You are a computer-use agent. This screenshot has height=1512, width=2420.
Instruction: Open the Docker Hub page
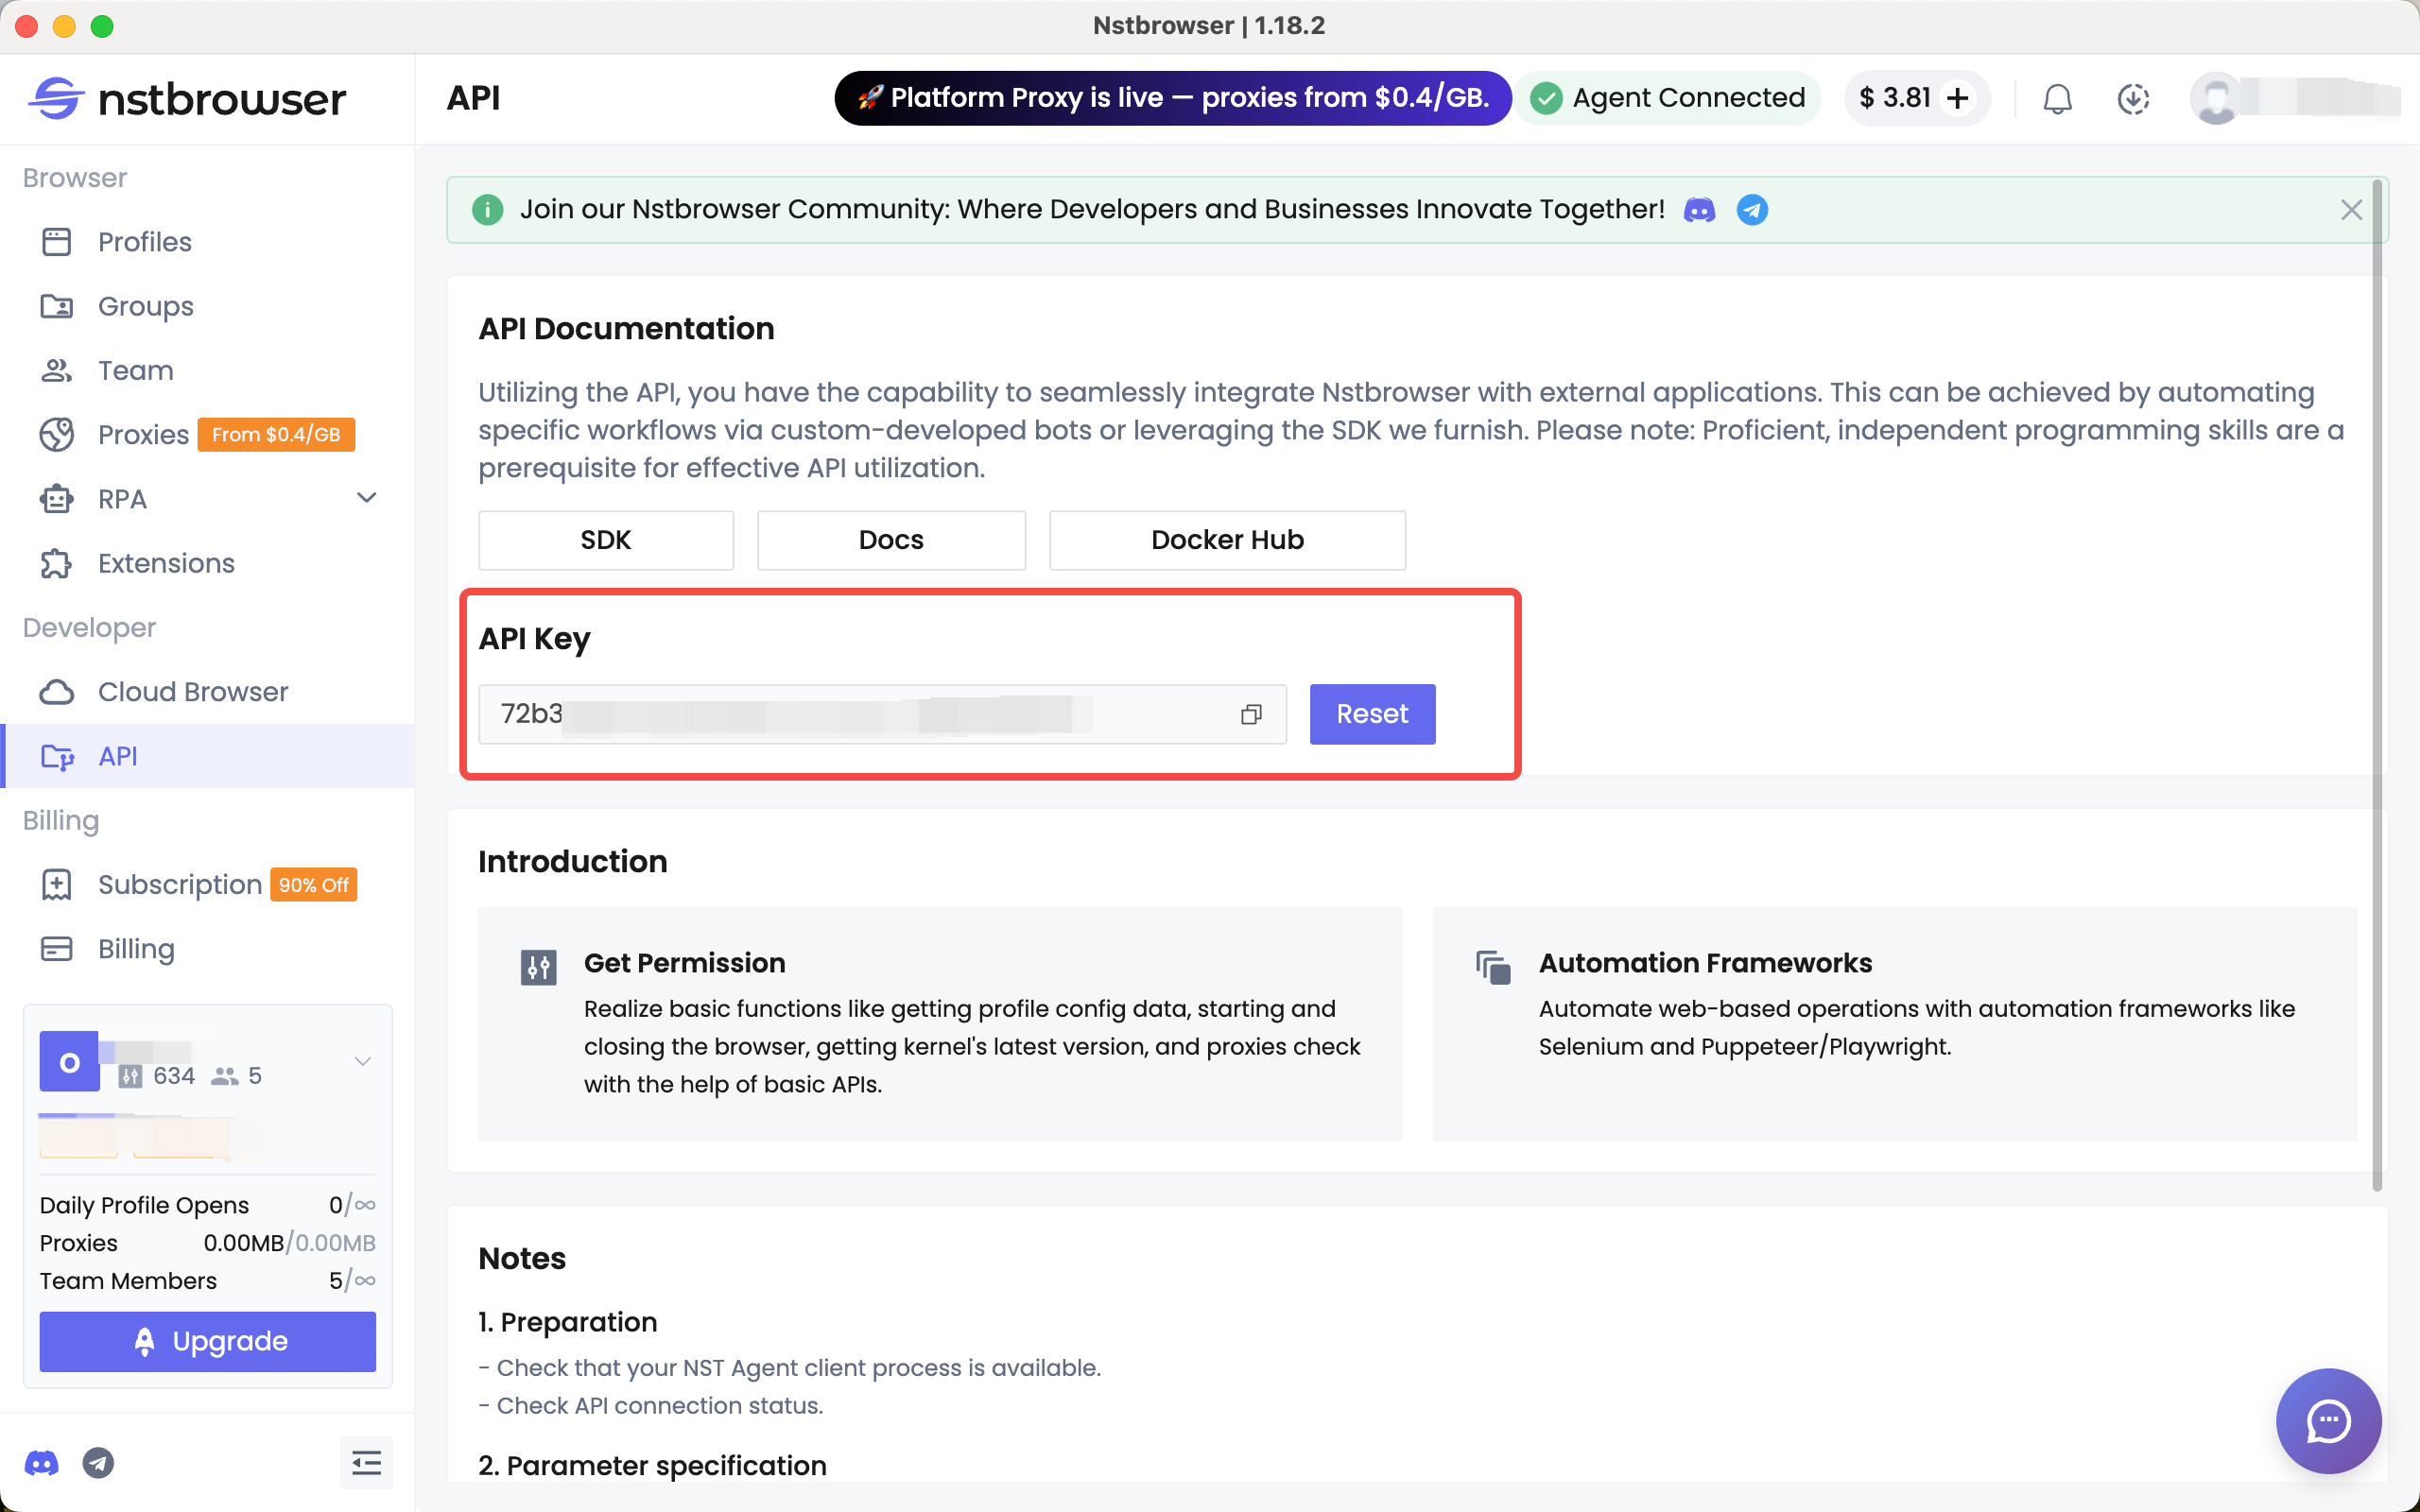[x=1227, y=540]
